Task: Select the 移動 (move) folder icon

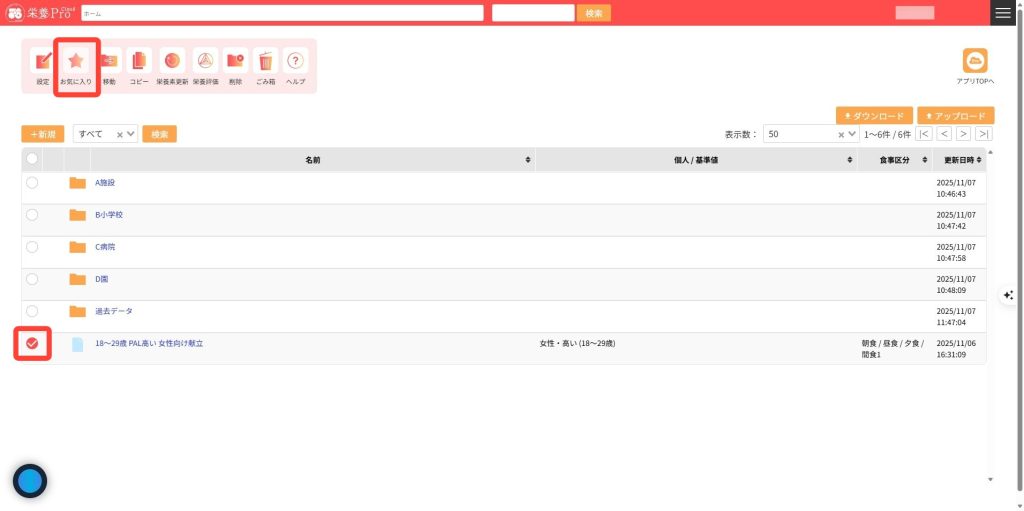Action: pyautogui.click(x=109, y=62)
